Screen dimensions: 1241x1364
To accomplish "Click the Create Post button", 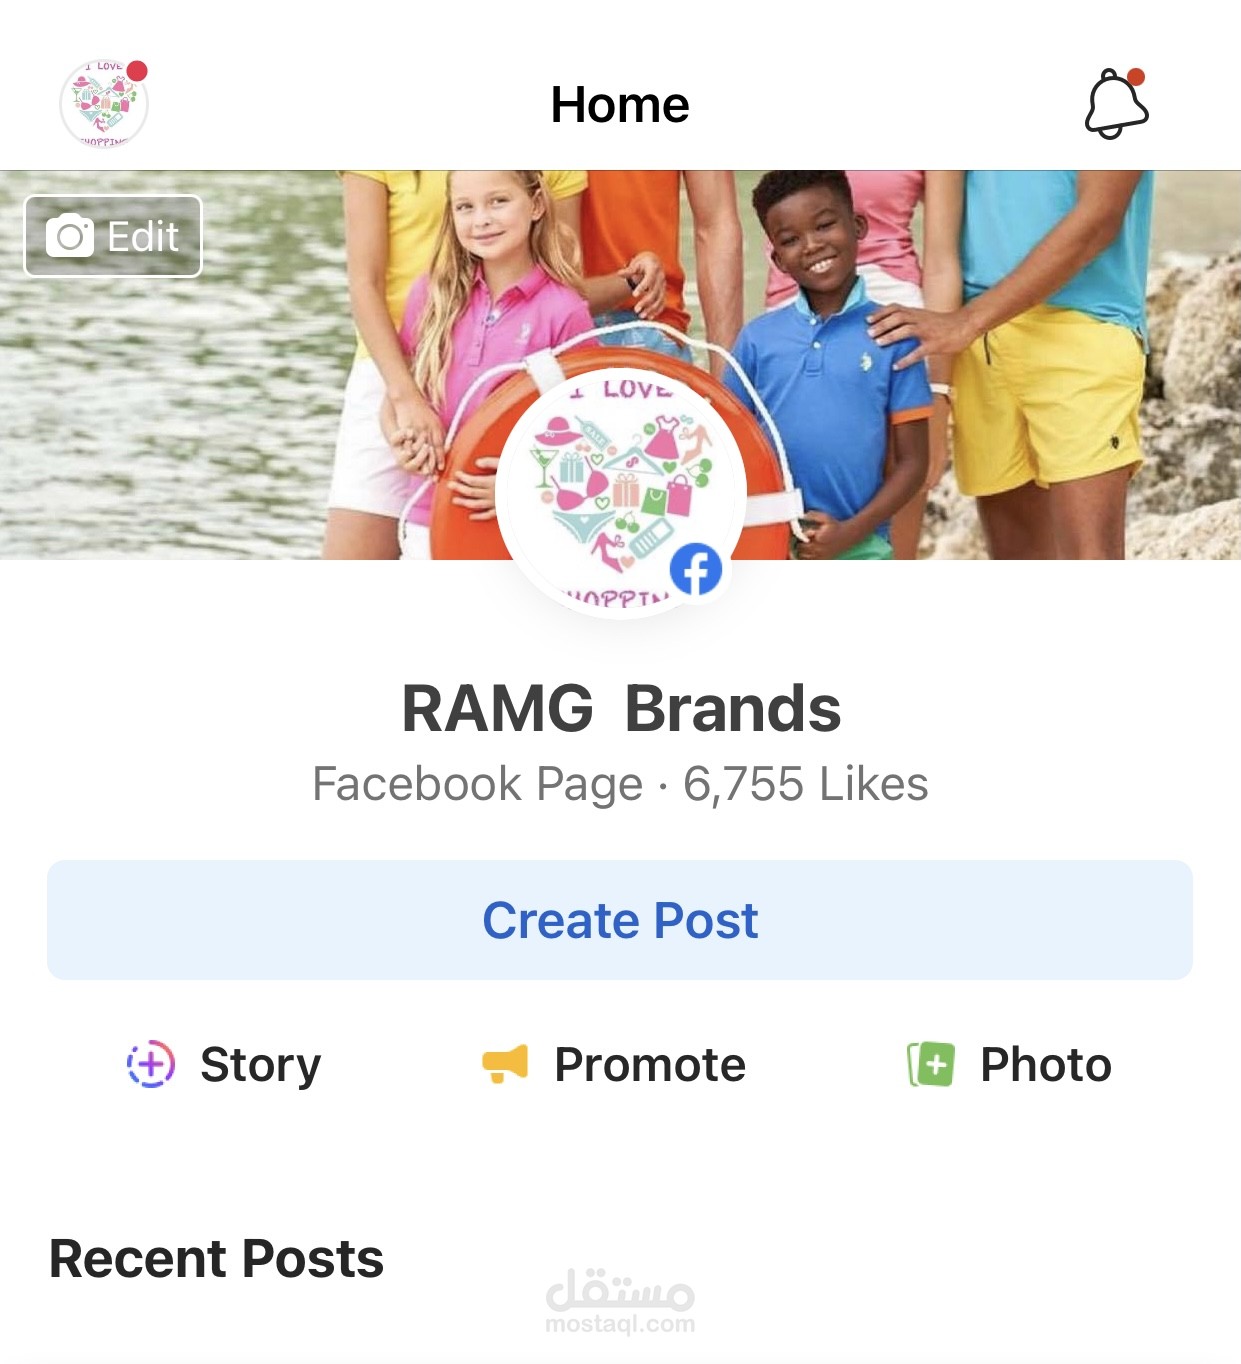I will (x=620, y=920).
